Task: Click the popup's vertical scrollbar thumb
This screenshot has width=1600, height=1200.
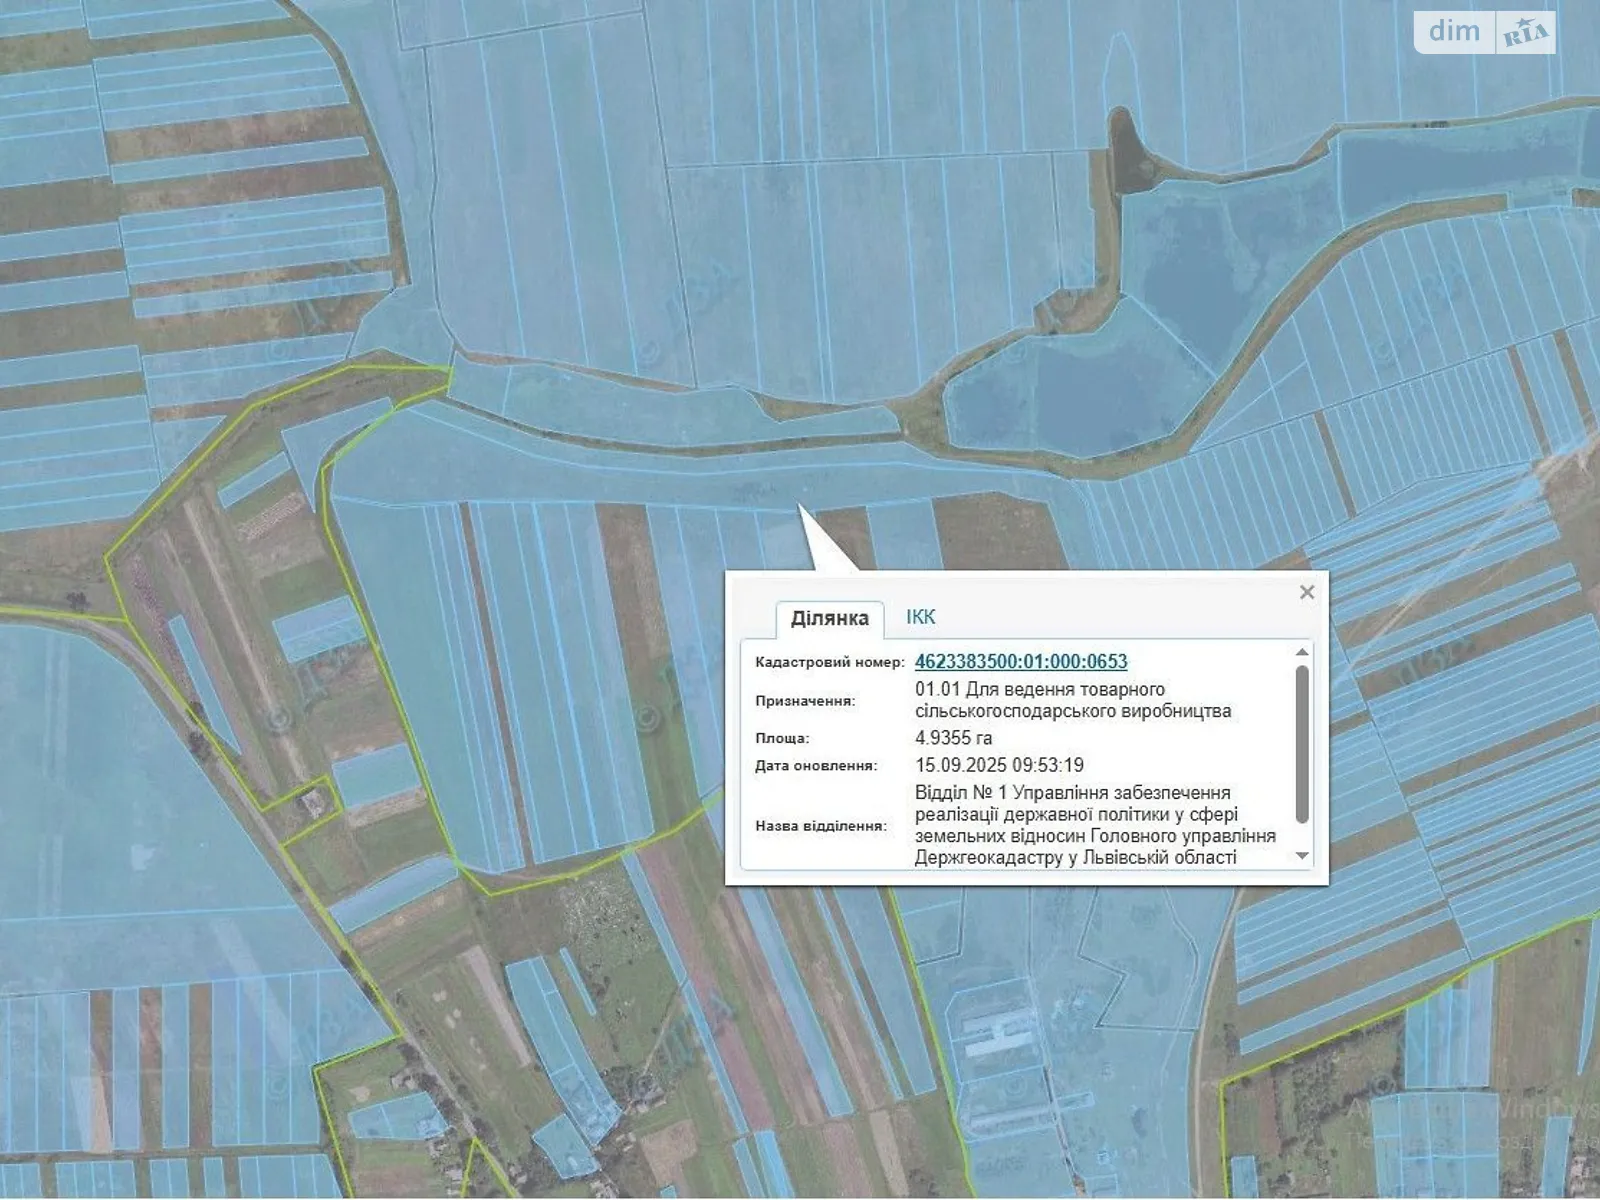Action: point(1301,743)
